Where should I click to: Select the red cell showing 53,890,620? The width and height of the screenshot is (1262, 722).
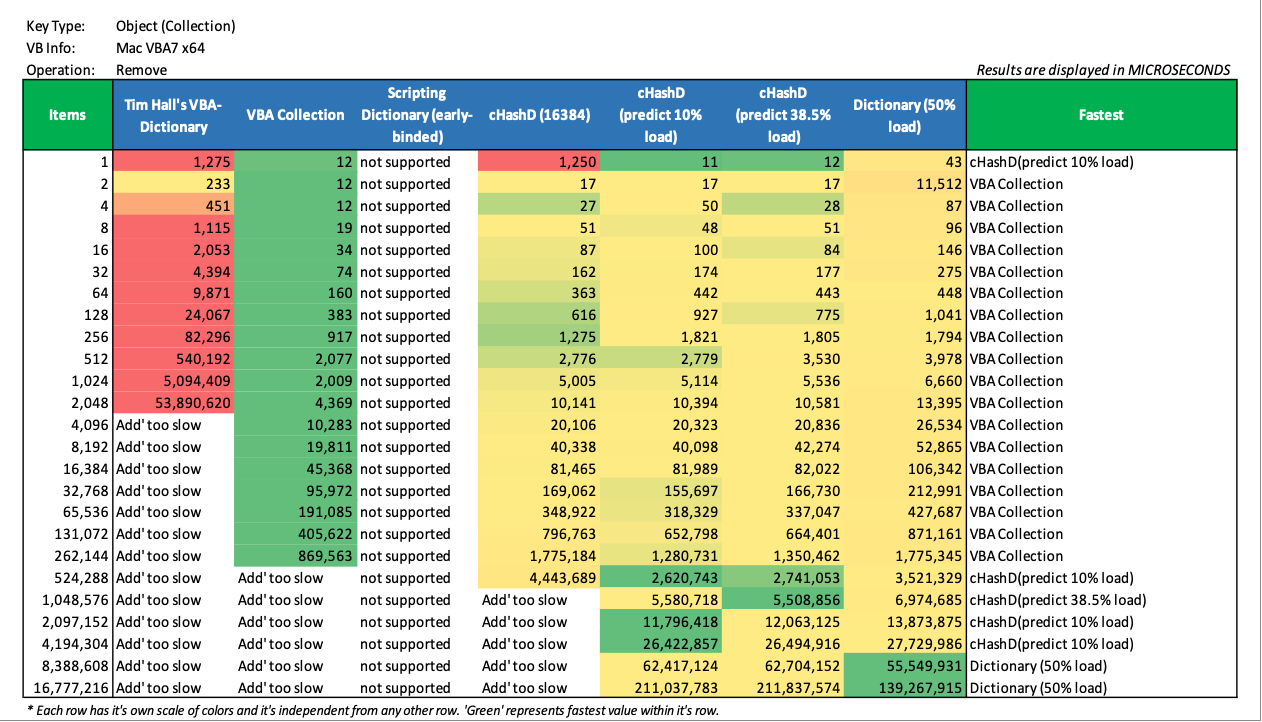click(174, 403)
